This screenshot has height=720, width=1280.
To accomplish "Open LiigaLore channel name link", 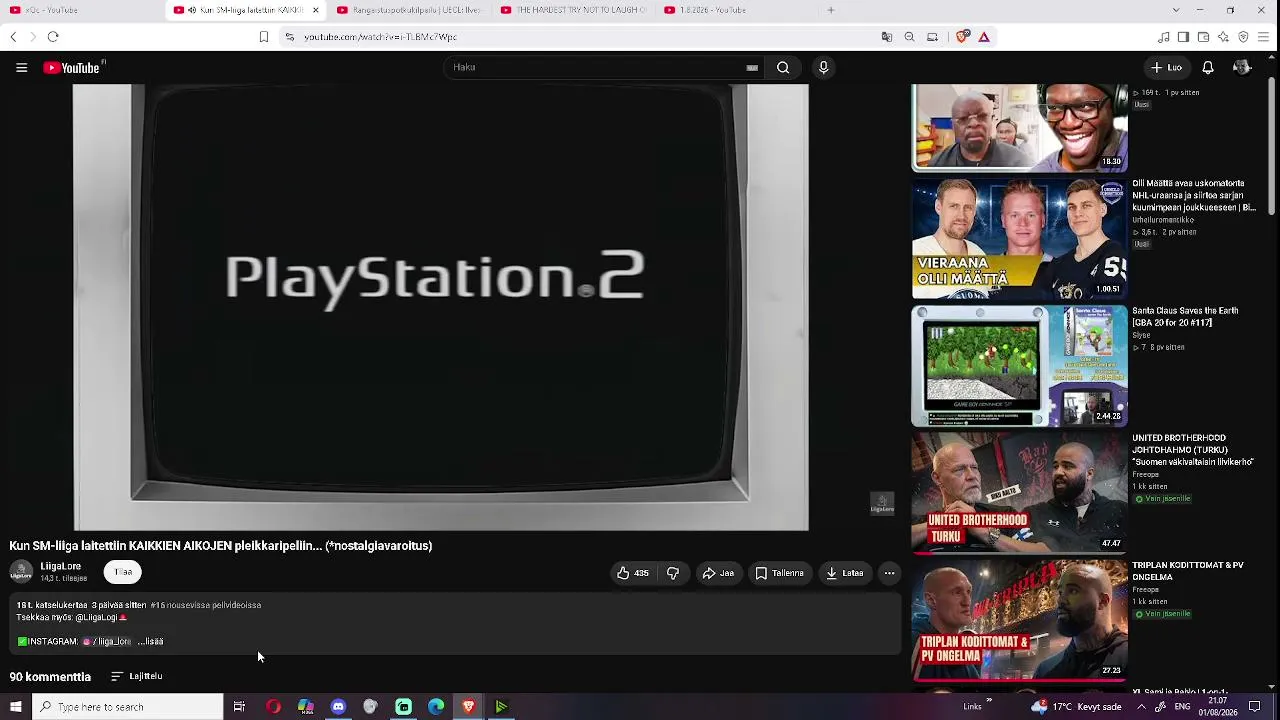I will pyautogui.click(x=61, y=566).
